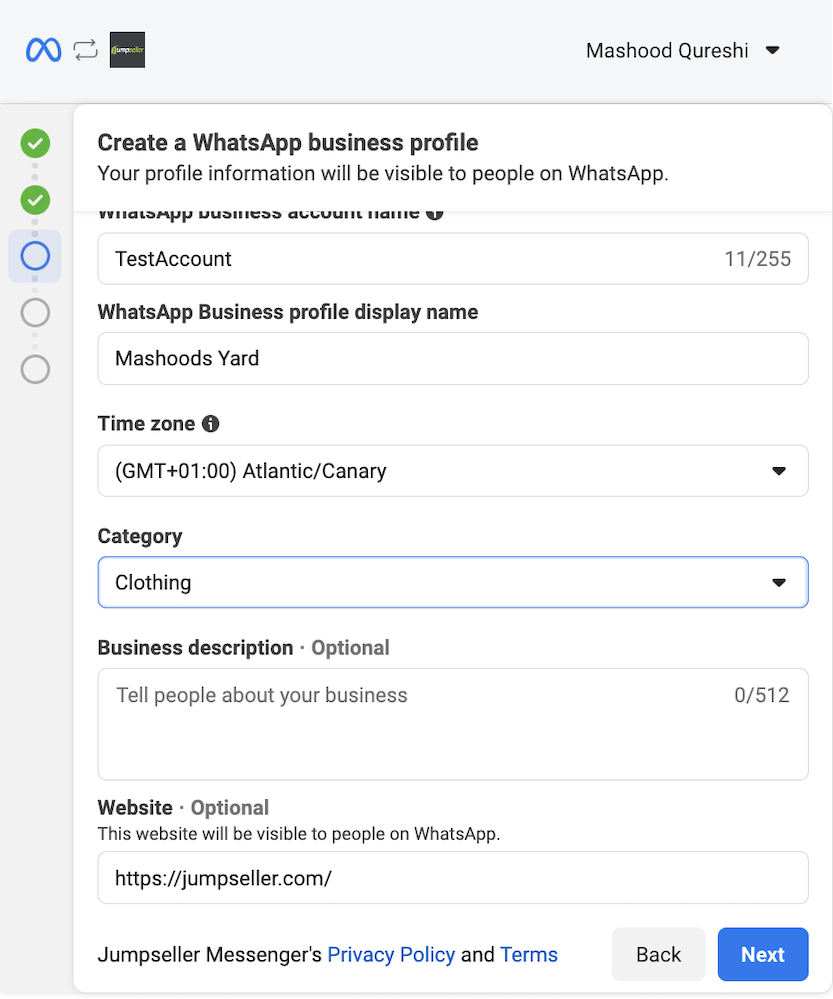Click the Meta logo icon
The width and height of the screenshot is (833, 999).
43,50
